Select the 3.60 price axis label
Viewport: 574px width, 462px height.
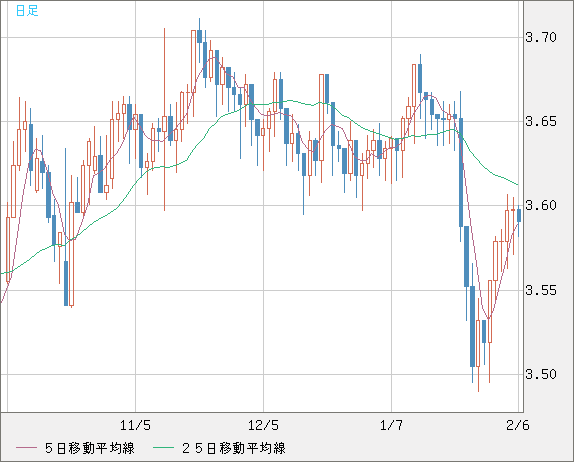click(x=541, y=206)
